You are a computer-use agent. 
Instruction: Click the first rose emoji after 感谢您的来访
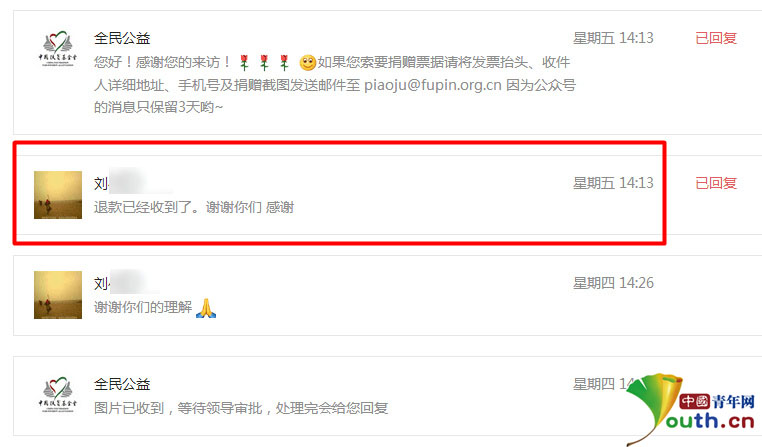[244, 62]
